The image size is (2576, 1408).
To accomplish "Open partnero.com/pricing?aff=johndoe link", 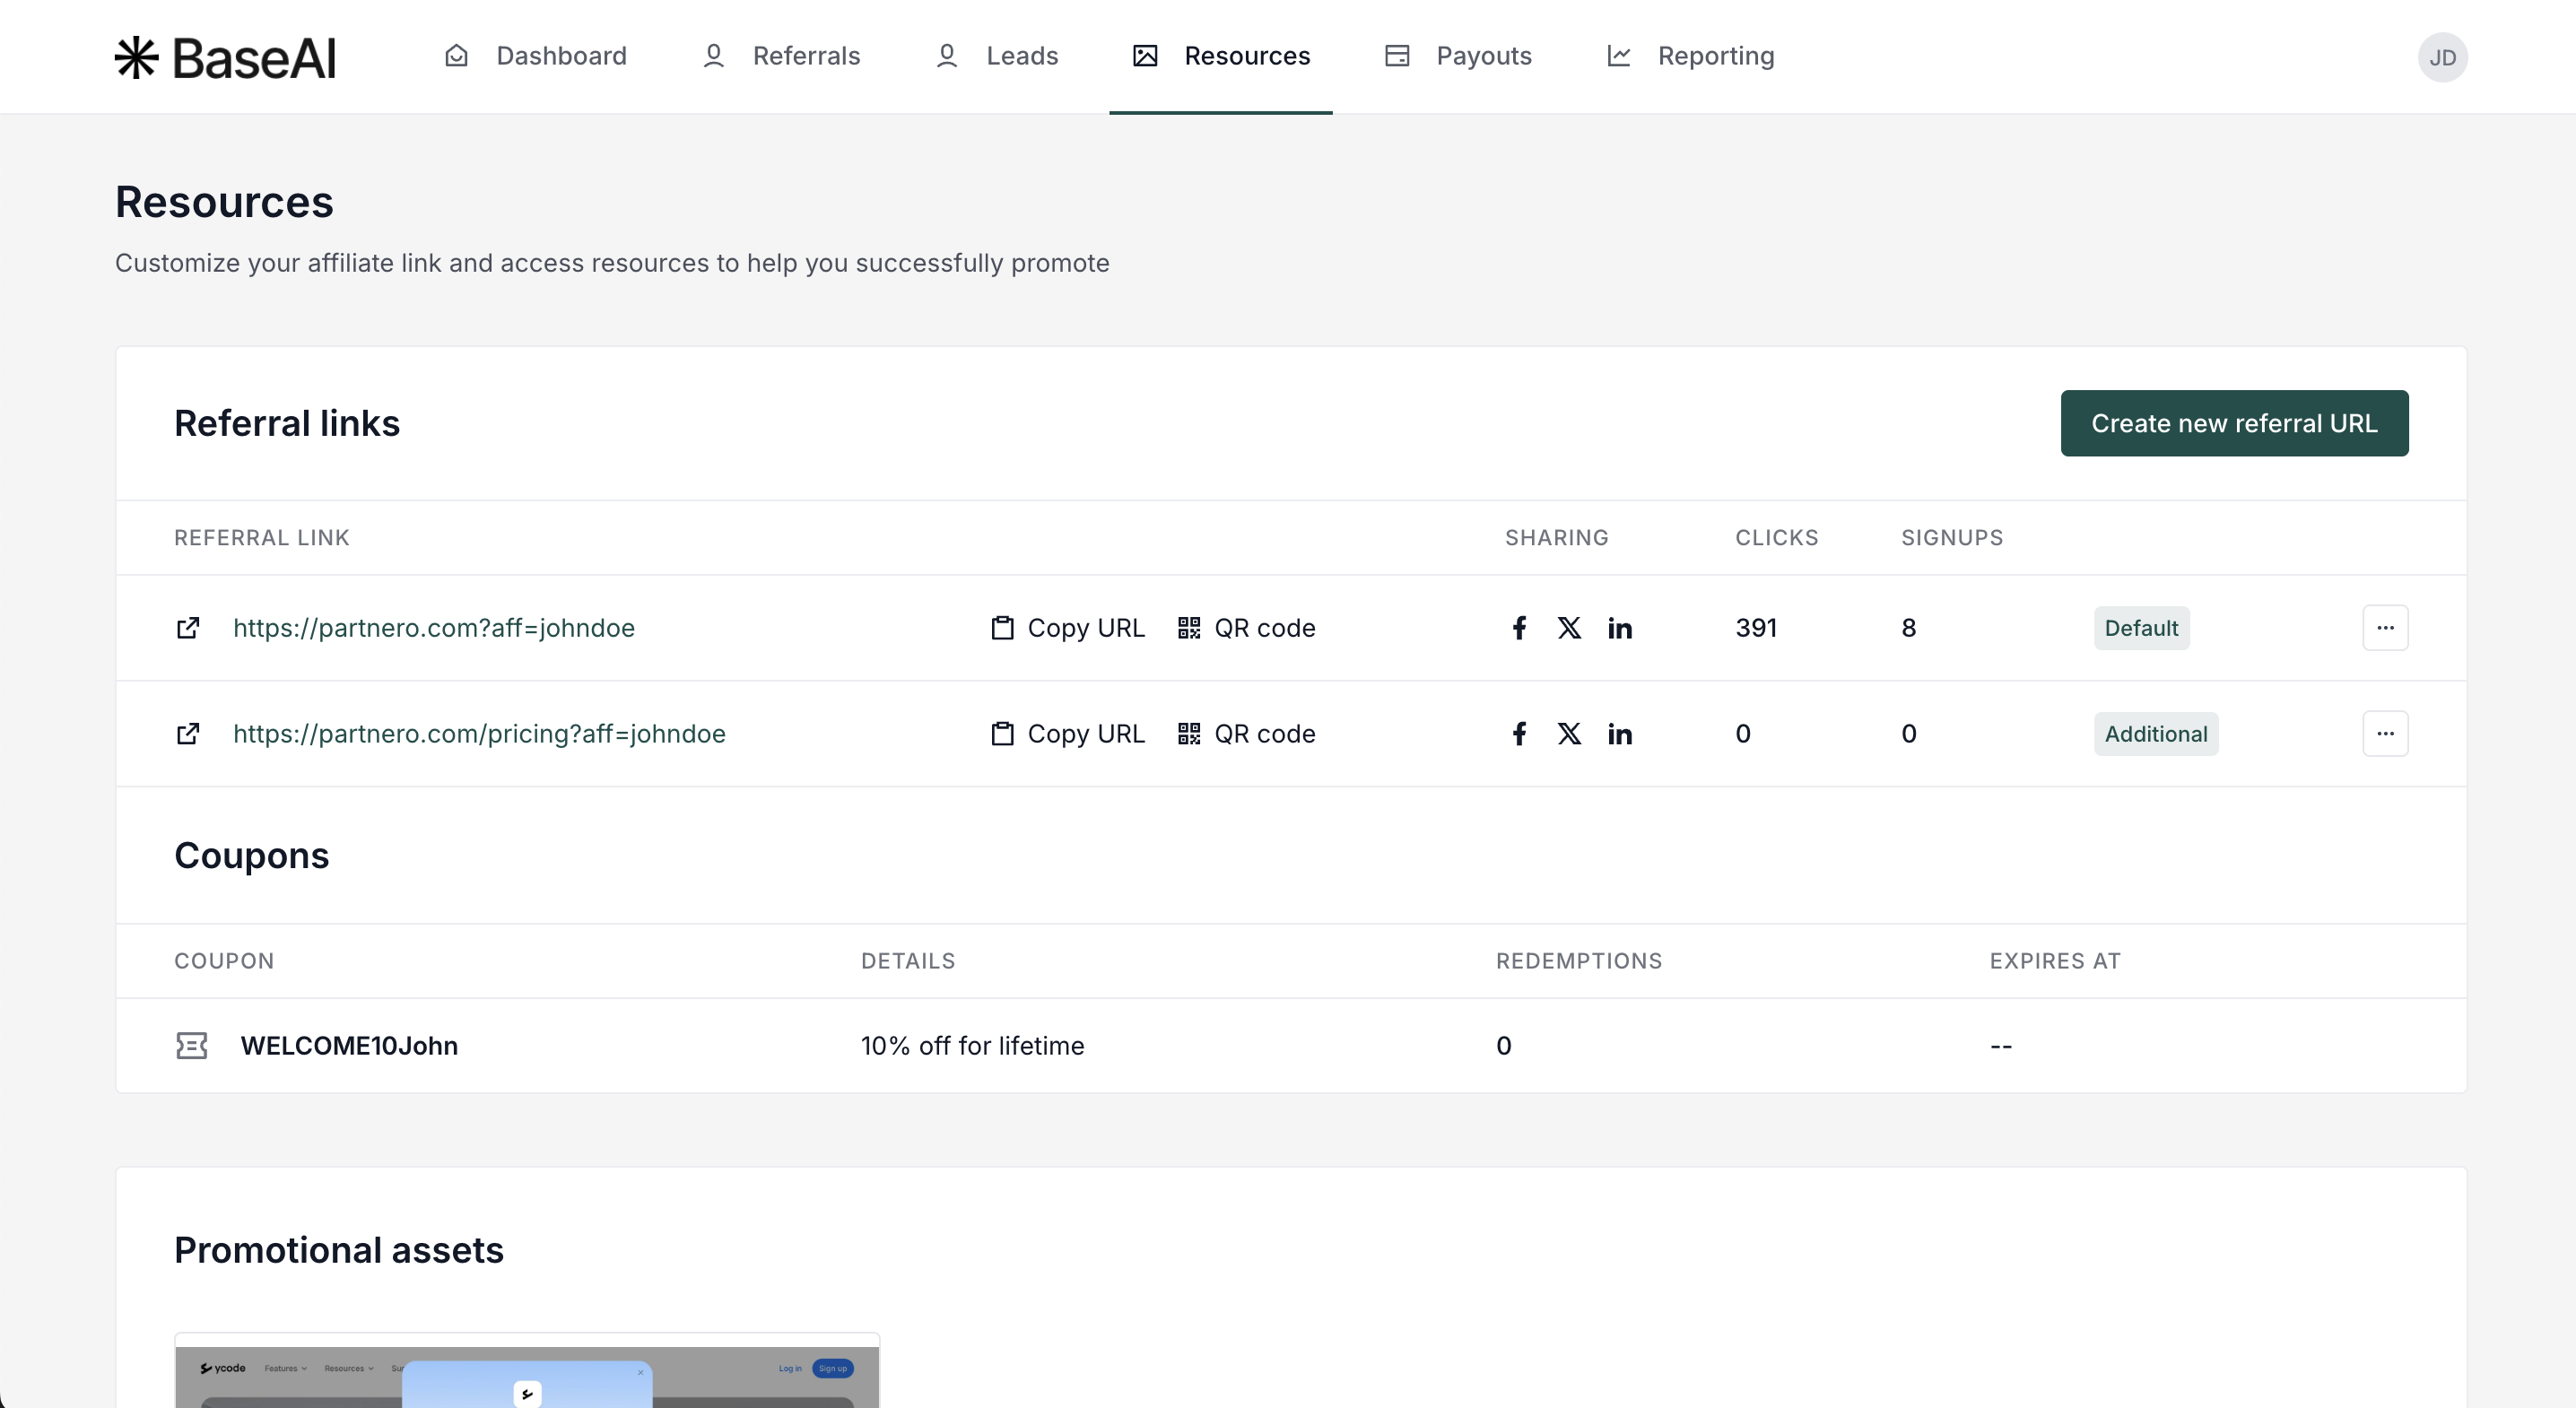I will coord(479,734).
